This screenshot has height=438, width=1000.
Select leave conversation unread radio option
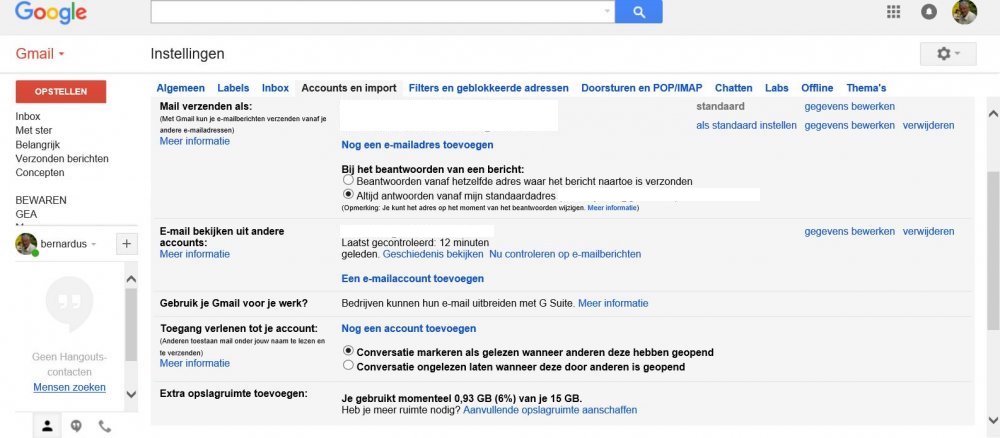[348, 366]
